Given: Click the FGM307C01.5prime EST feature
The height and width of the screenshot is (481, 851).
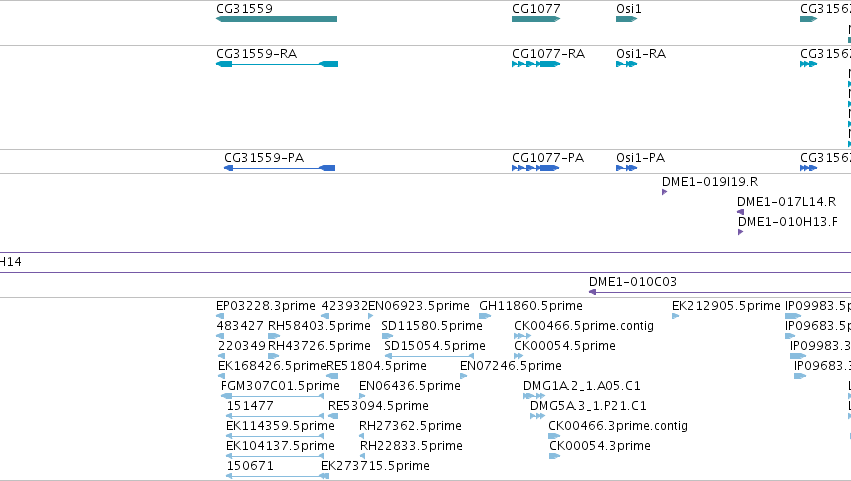Looking at the screenshot, I should tap(272, 396).
